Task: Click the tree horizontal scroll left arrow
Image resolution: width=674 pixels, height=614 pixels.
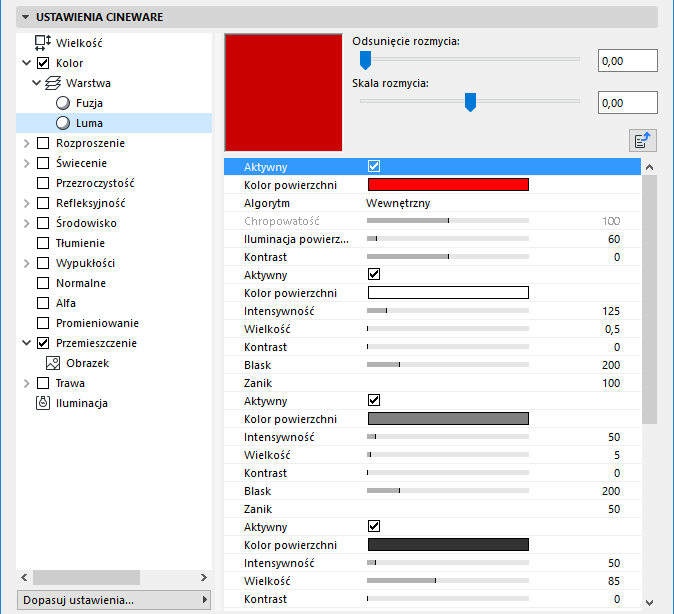Action: [25, 577]
